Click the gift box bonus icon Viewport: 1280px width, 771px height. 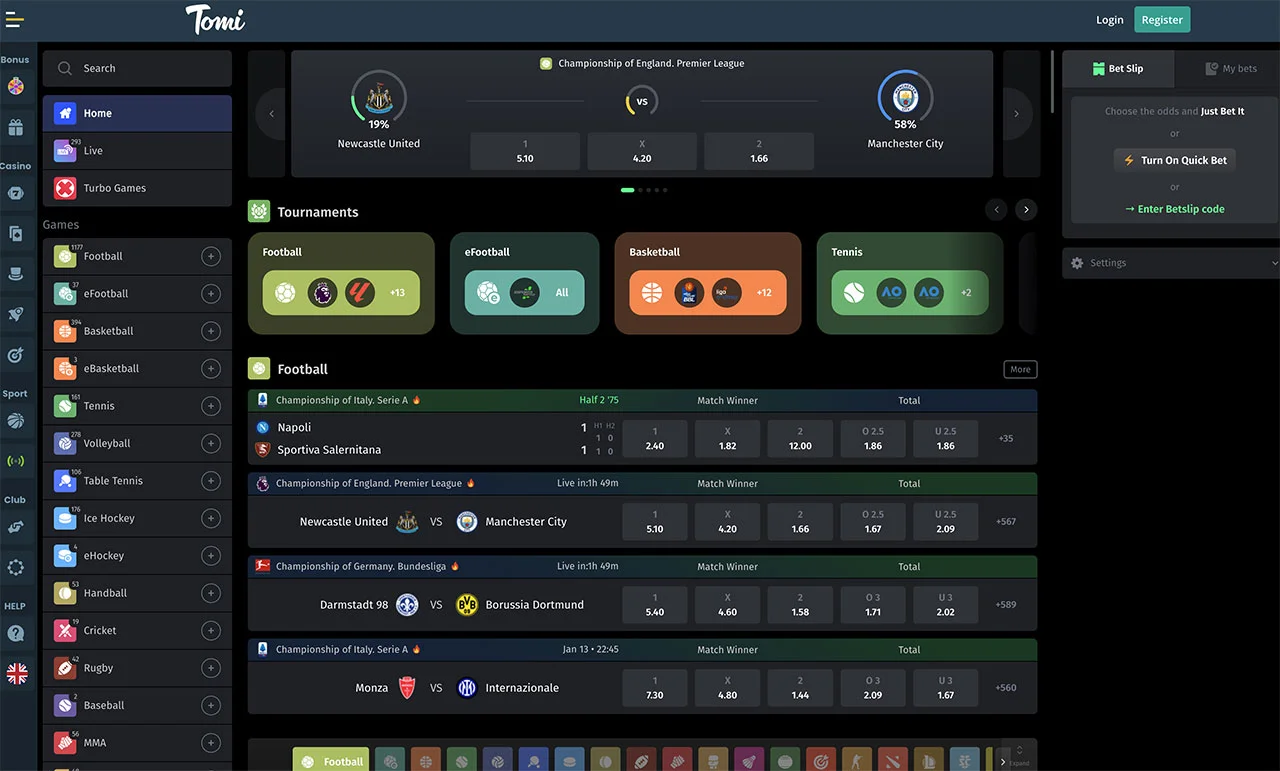coord(15,127)
